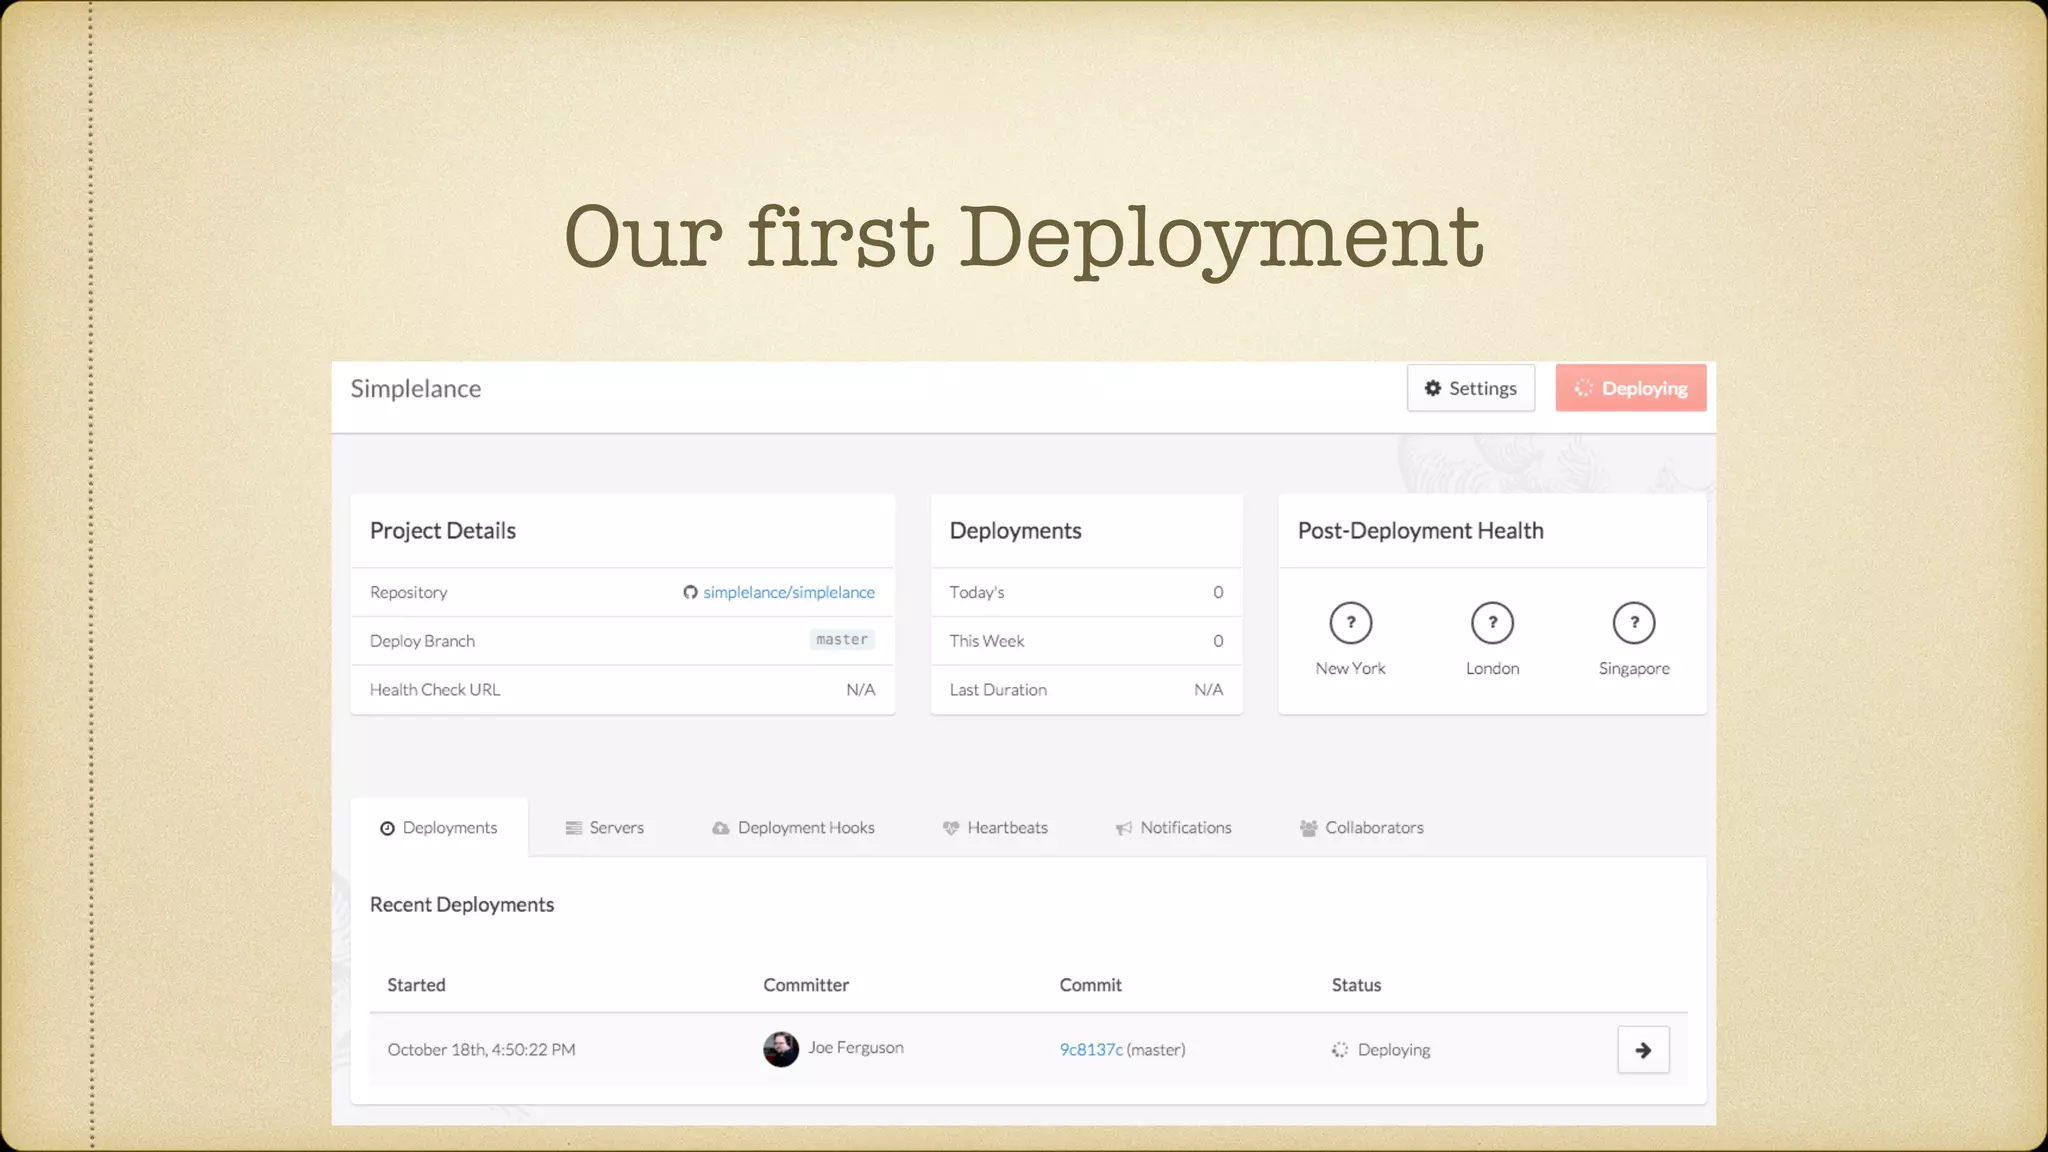Click the Simplelance project title
2048x1152 pixels.
[415, 388]
